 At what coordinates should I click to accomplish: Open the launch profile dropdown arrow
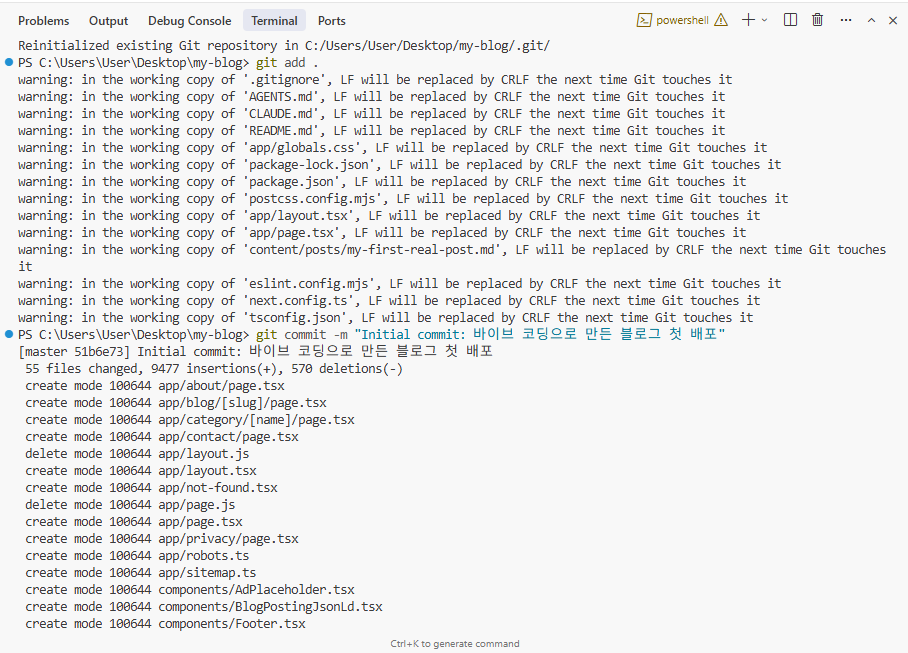point(765,20)
